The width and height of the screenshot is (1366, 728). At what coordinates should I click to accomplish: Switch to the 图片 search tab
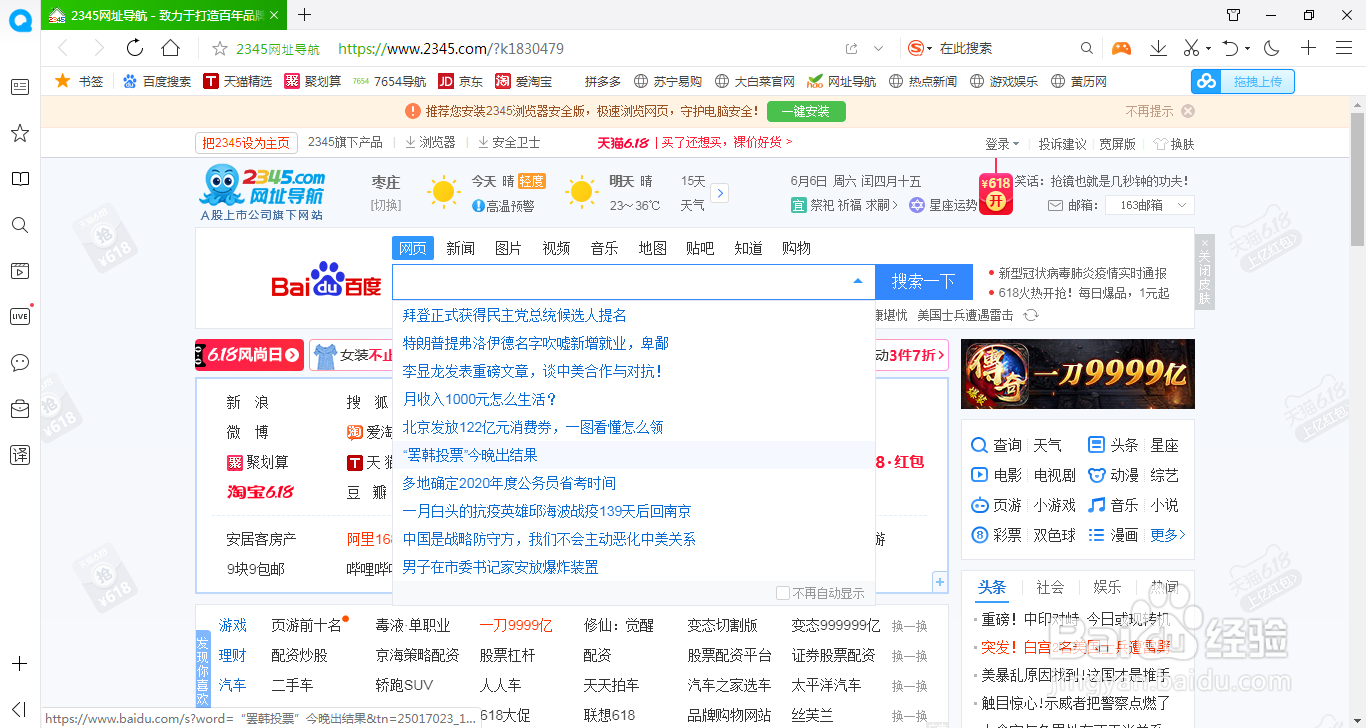coord(509,248)
